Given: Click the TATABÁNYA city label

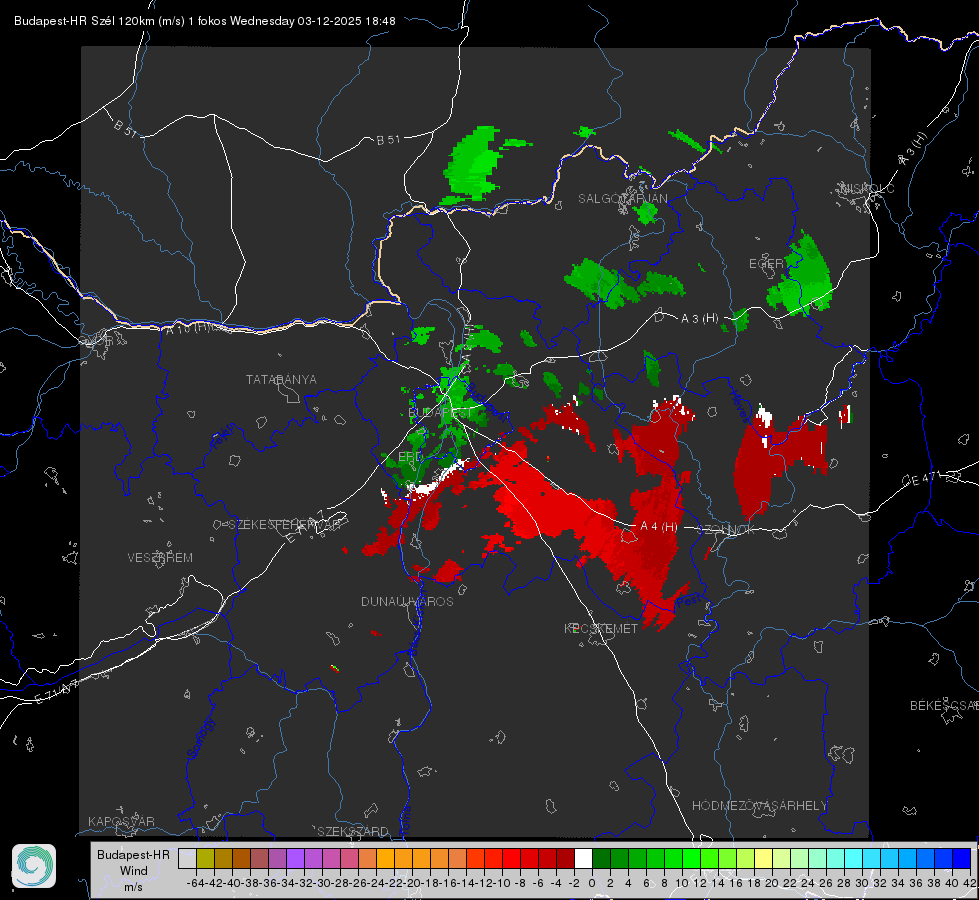Looking at the screenshot, I should click(x=281, y=379).
